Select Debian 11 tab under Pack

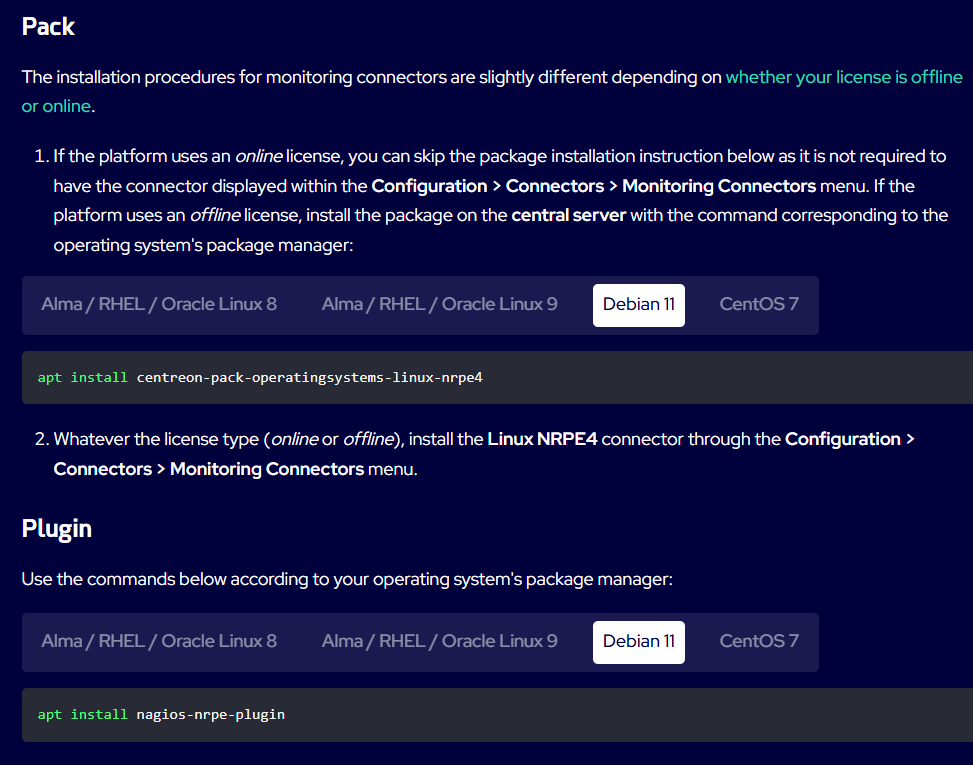tap(639, 305)
